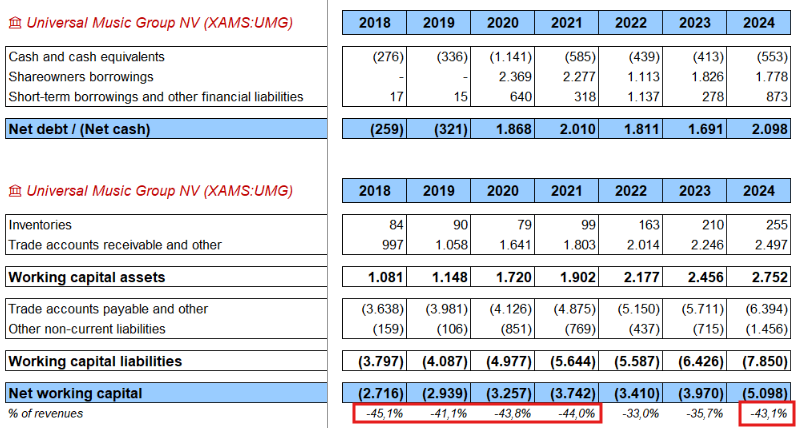796x428 pixels.
Task: Select the net debt value (259) for 2018
Action: [x=387, y=129]
